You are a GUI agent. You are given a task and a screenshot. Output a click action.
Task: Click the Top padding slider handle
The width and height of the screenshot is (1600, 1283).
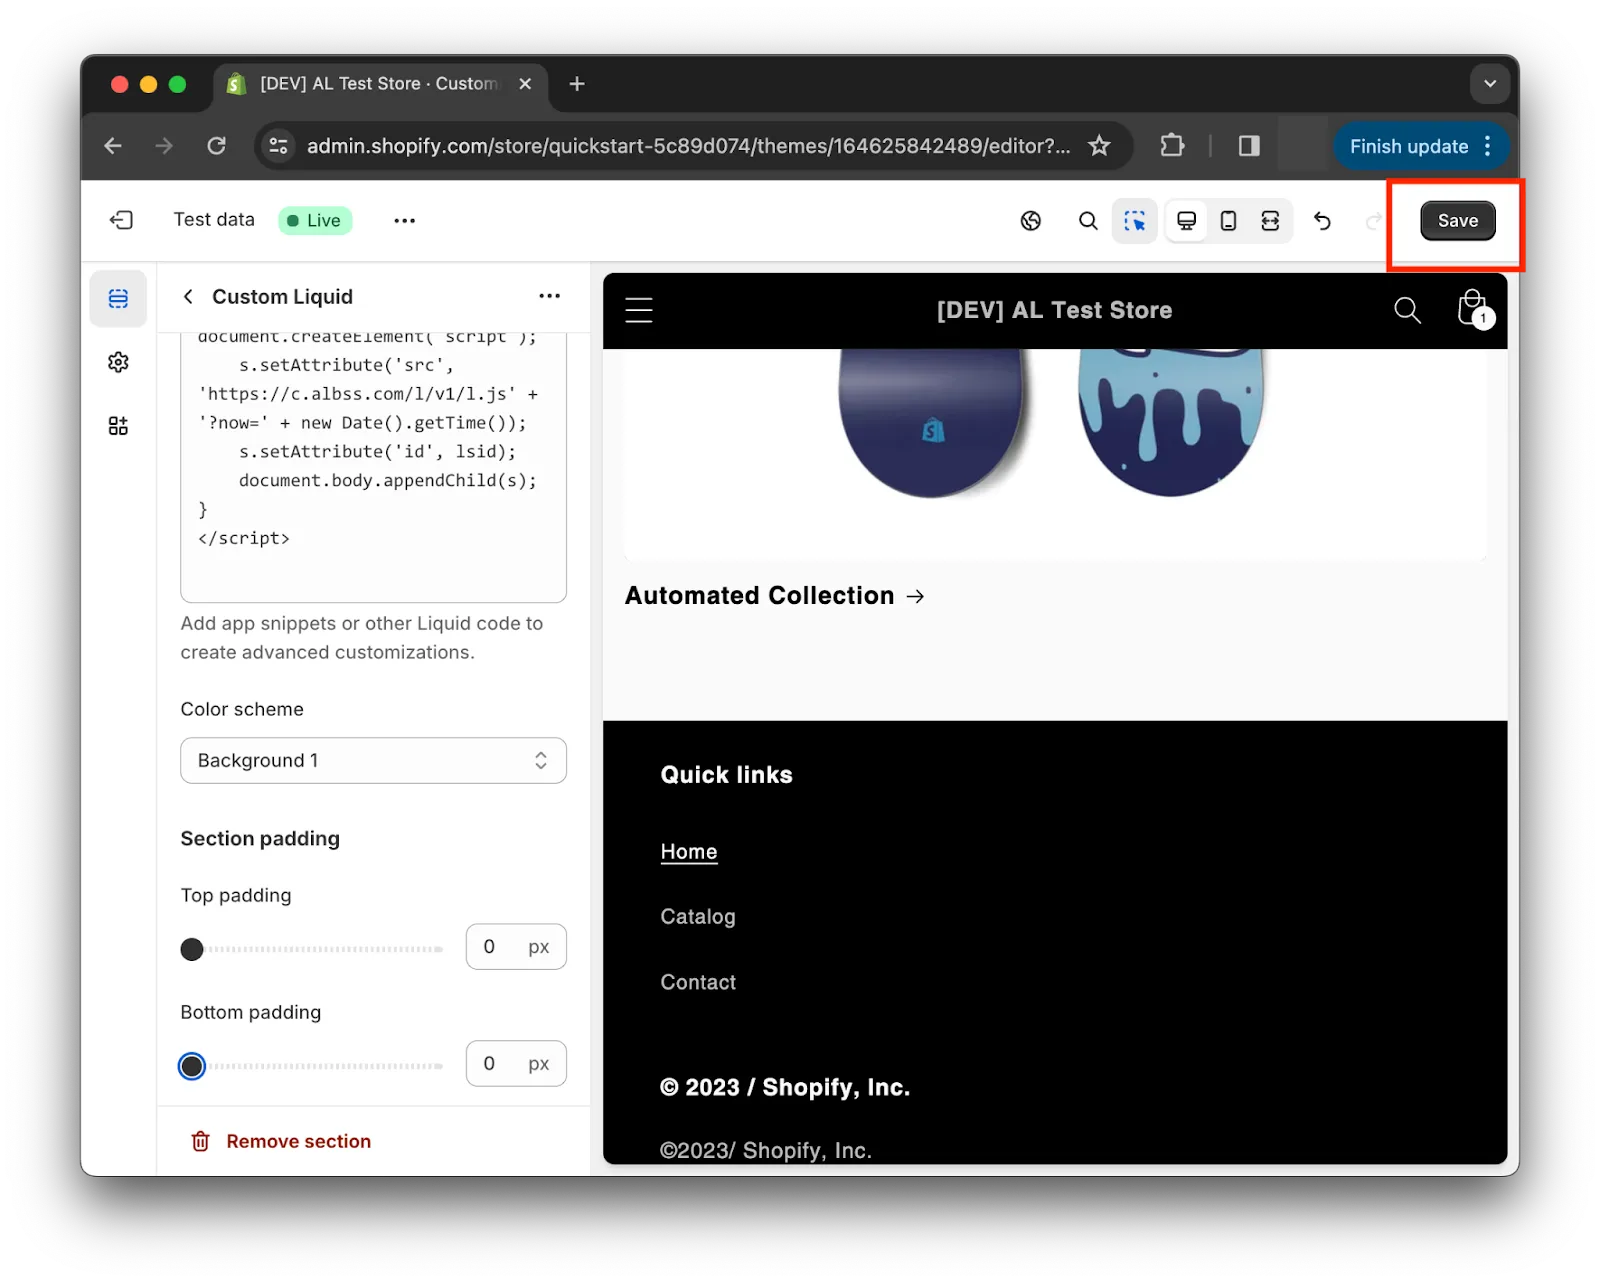pos(192,949)
